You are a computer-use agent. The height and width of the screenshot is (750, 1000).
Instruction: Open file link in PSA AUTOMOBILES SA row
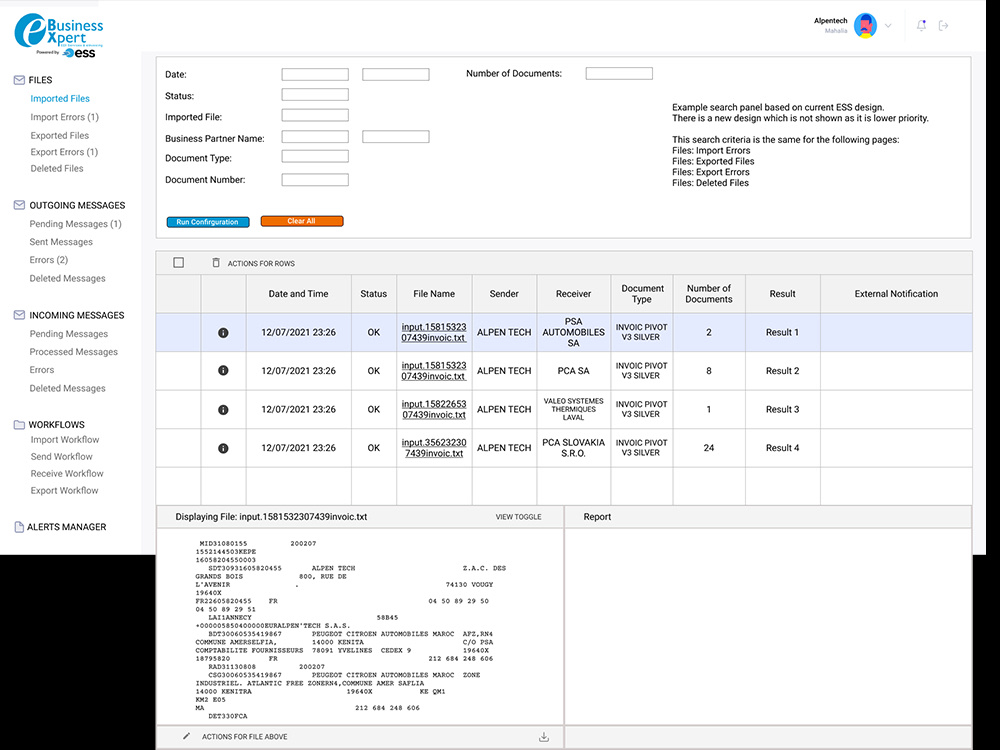[x=434, y=332]
